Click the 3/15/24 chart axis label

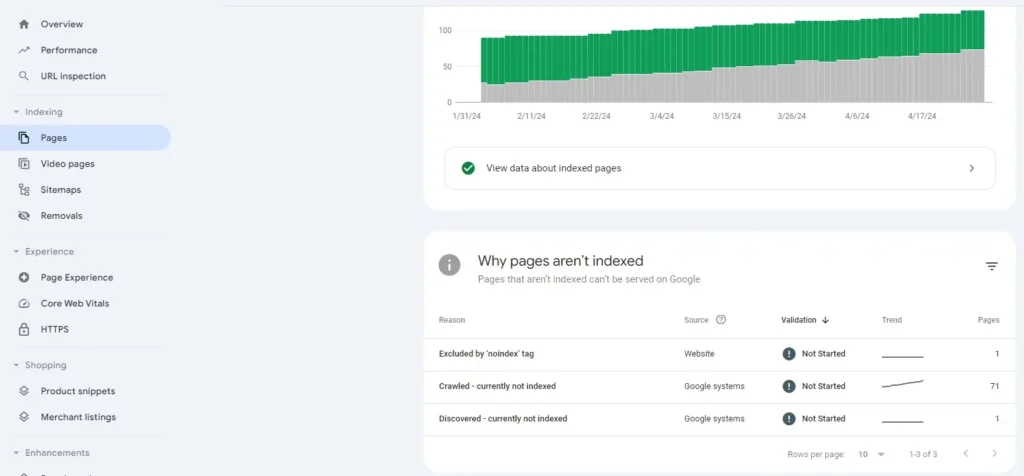pos(726,116)
